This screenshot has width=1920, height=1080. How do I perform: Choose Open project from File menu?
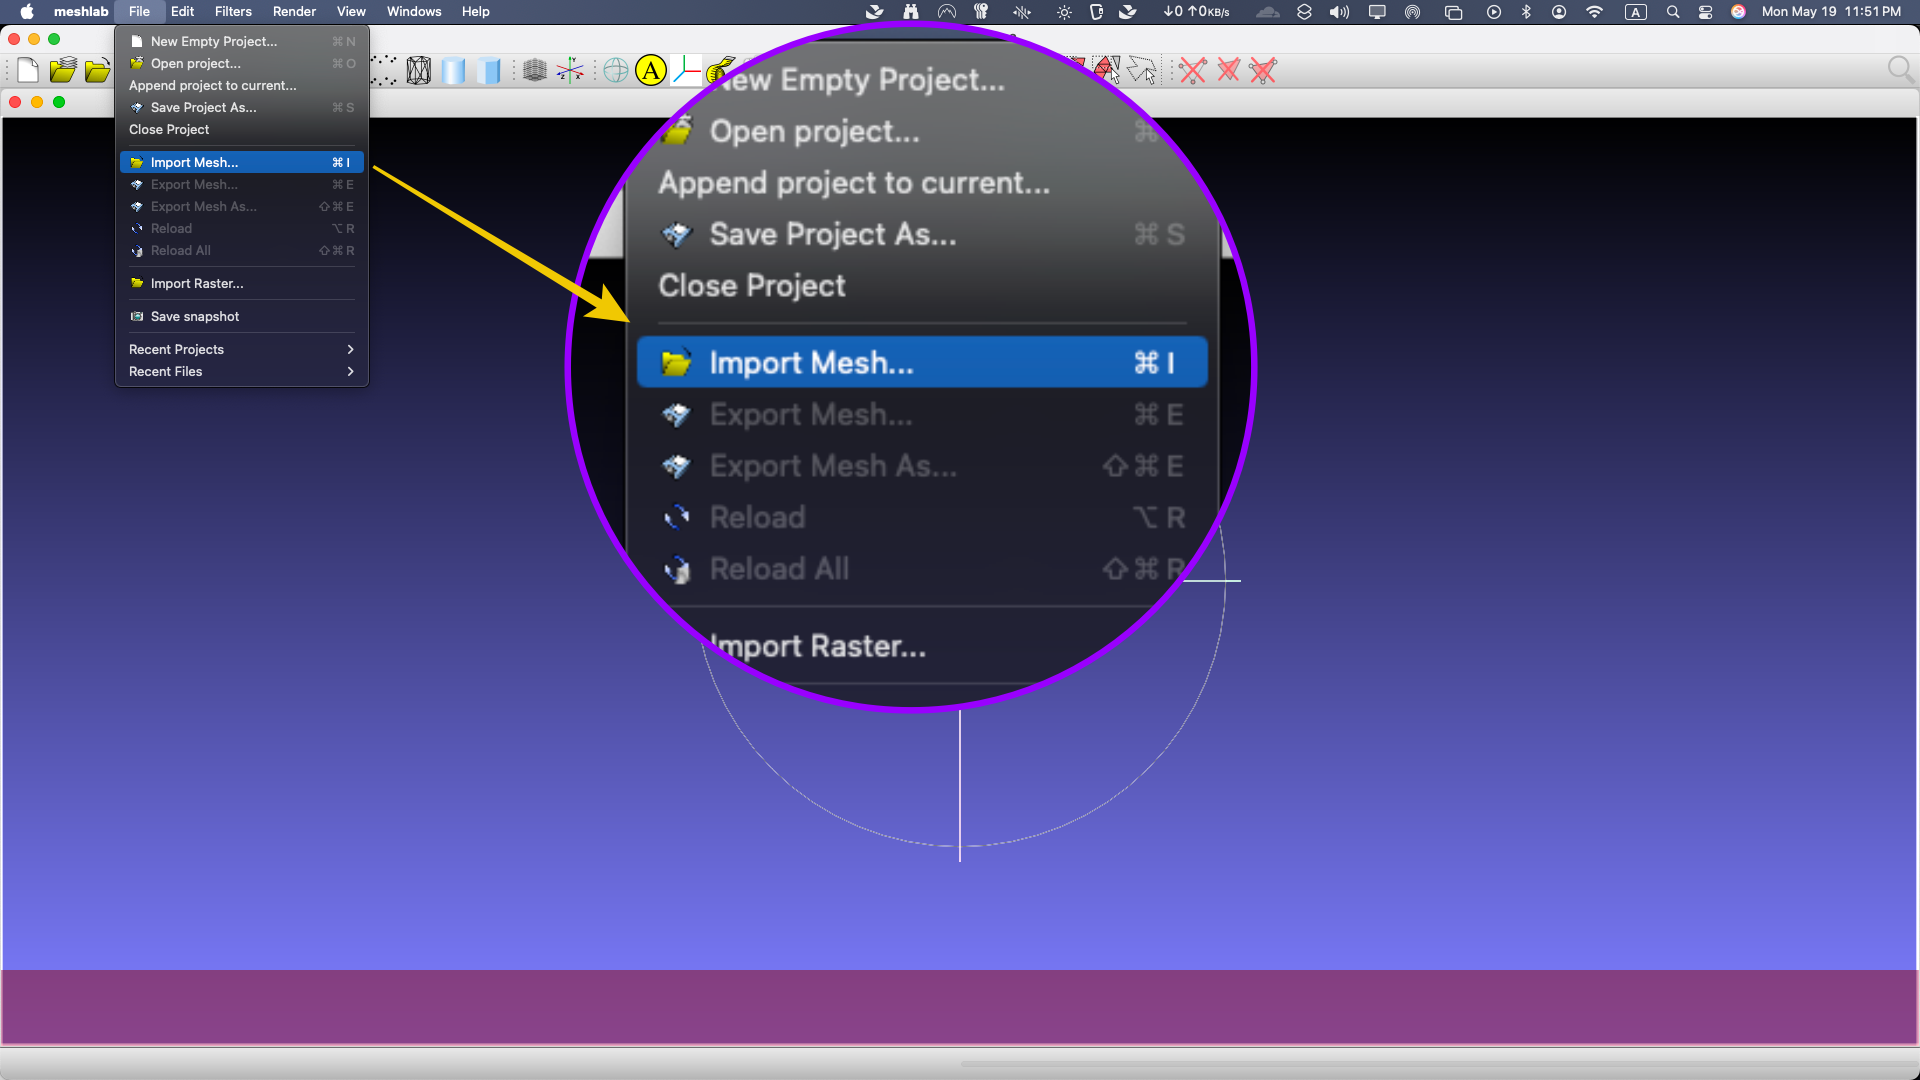click(241, 63)
